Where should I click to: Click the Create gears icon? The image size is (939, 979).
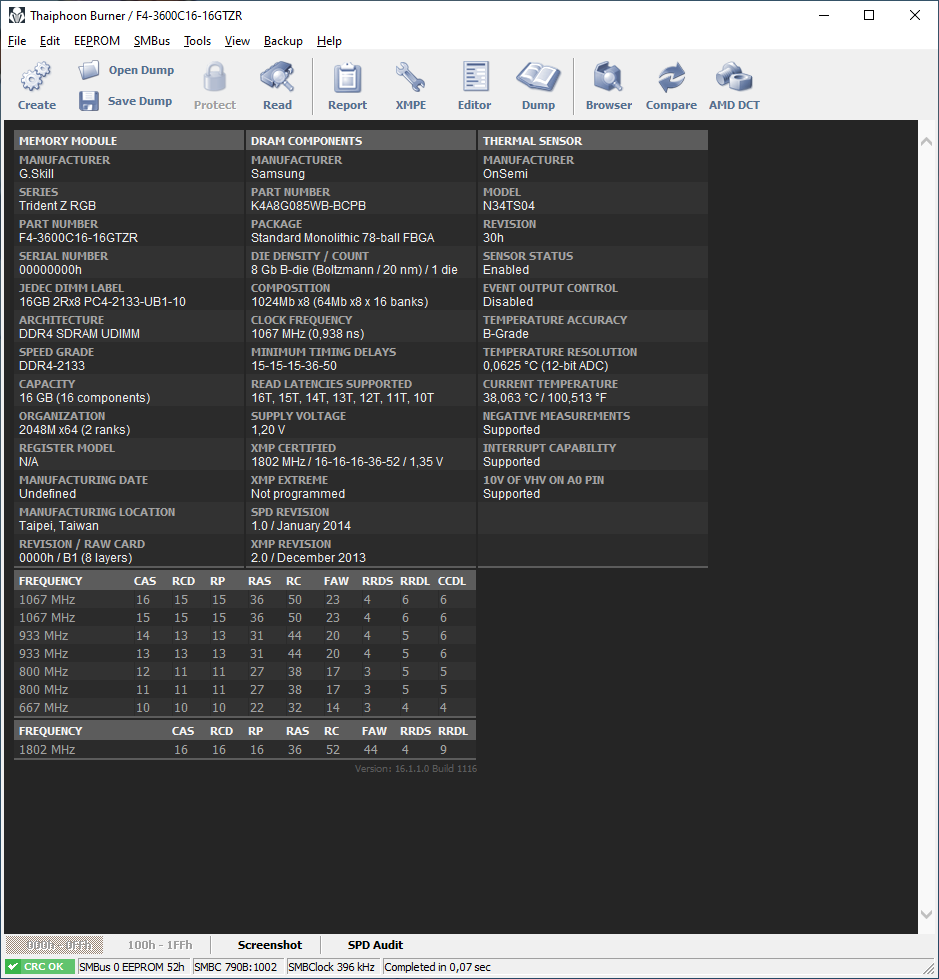[x=36, y=78]
